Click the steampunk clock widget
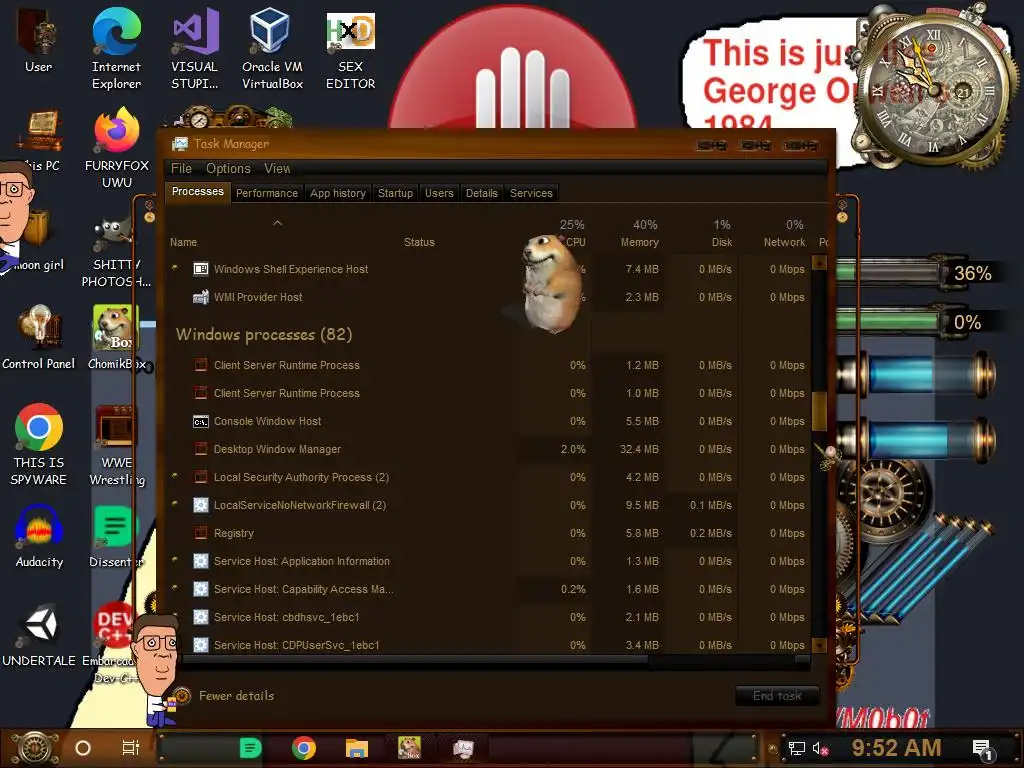The width and height of the screenshot is (1024, 768). click(x=931, y=88)
